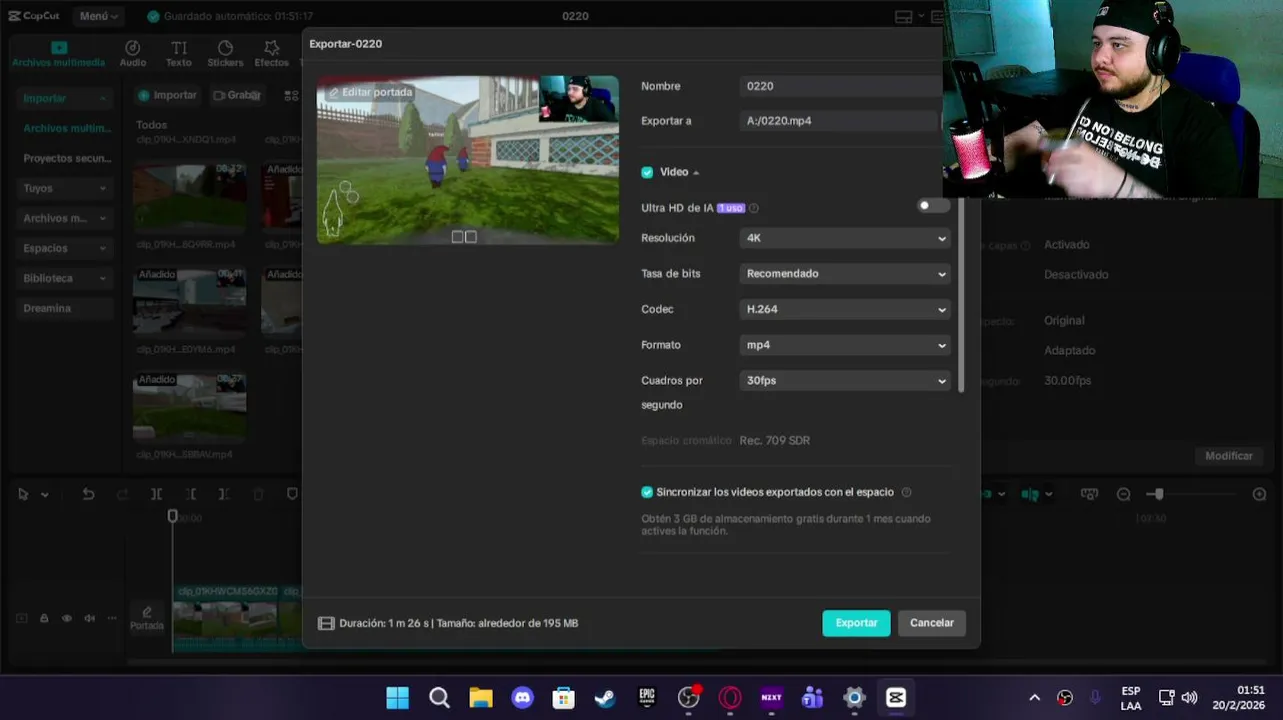This screenshot has width=1283, height=720.
Task: Uncheck the Video checkbox
Action: coord(647,172)
